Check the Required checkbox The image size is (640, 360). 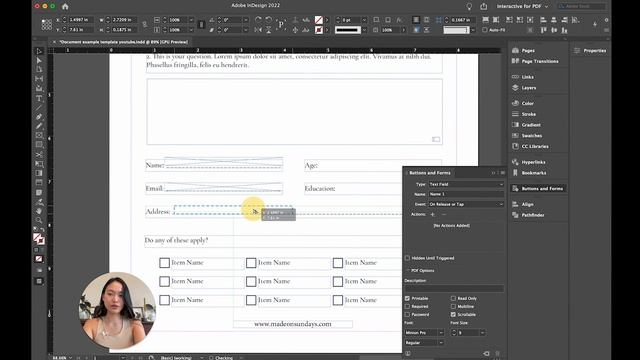tap(407, 307)
